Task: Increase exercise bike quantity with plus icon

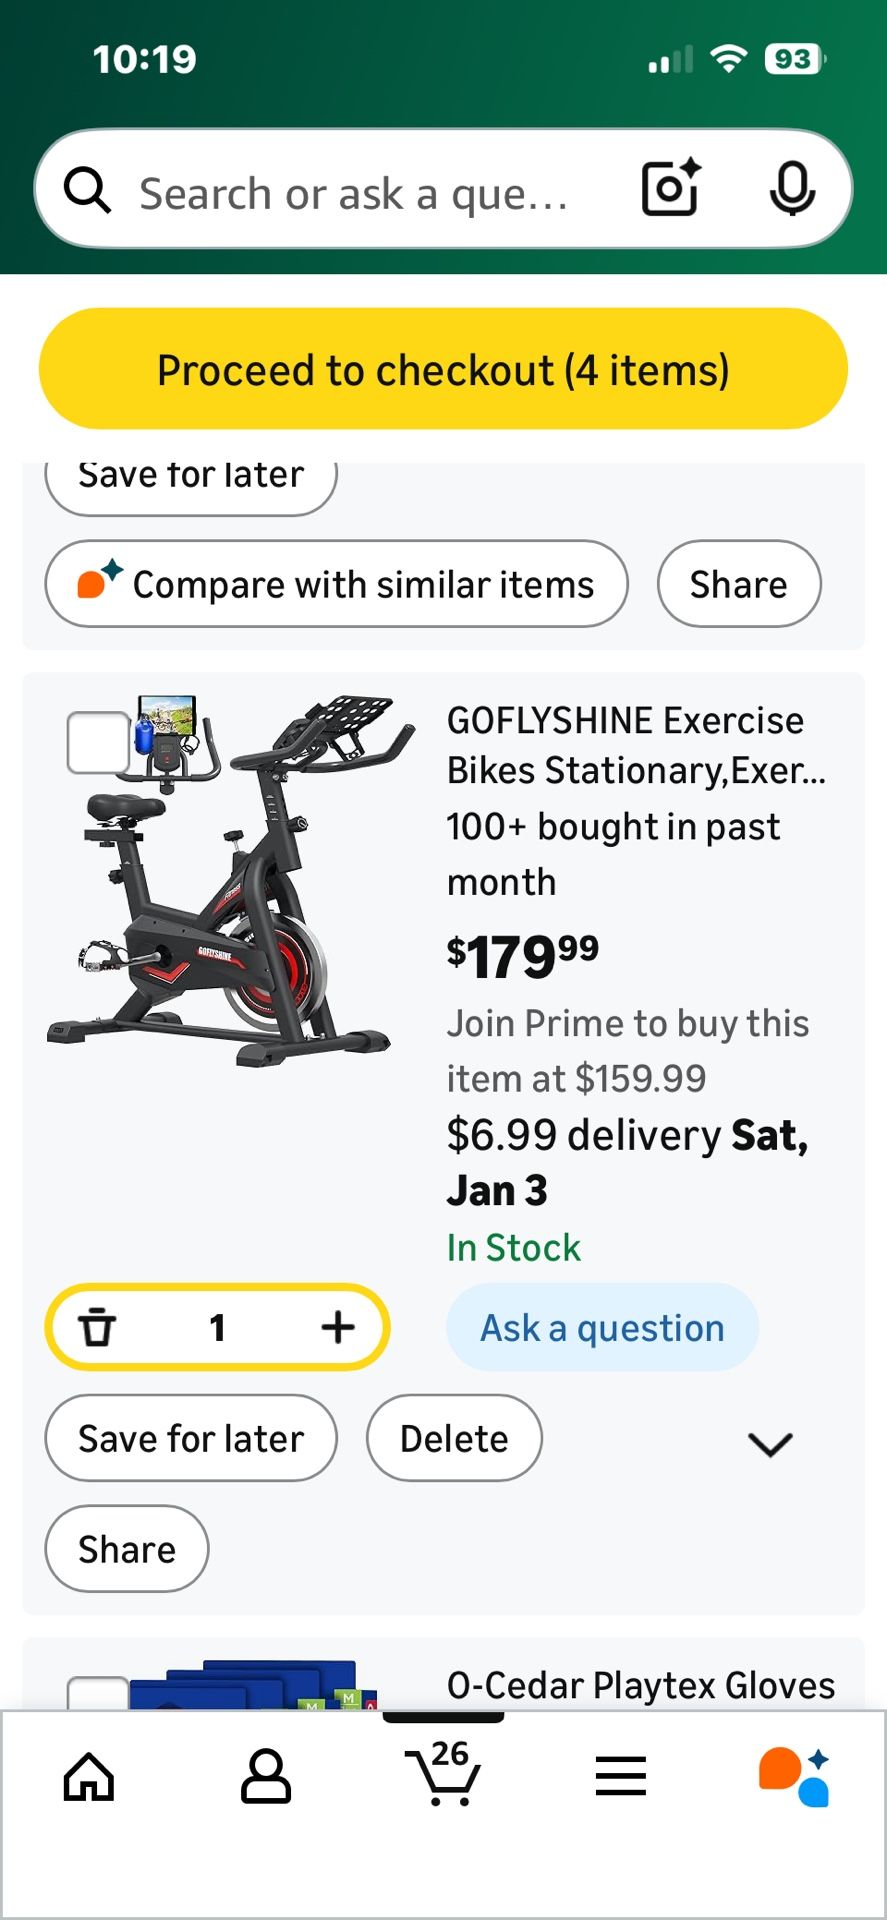Action: click(x=338, y=1327)
